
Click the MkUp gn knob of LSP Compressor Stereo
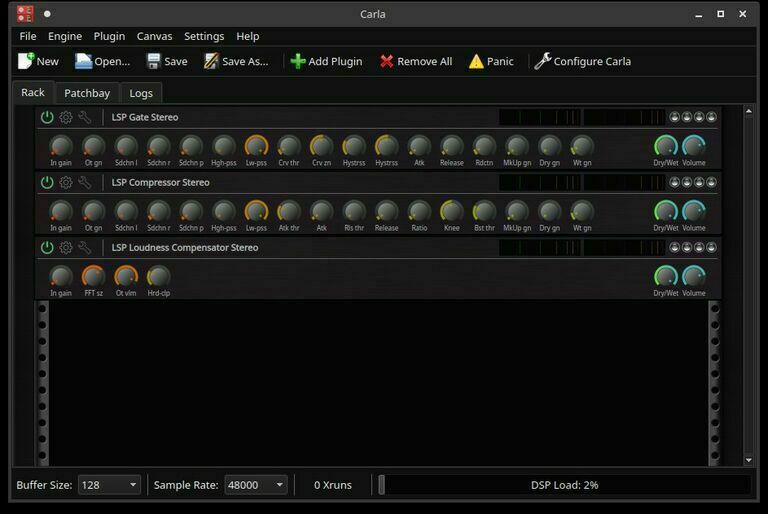click(517, 211)
